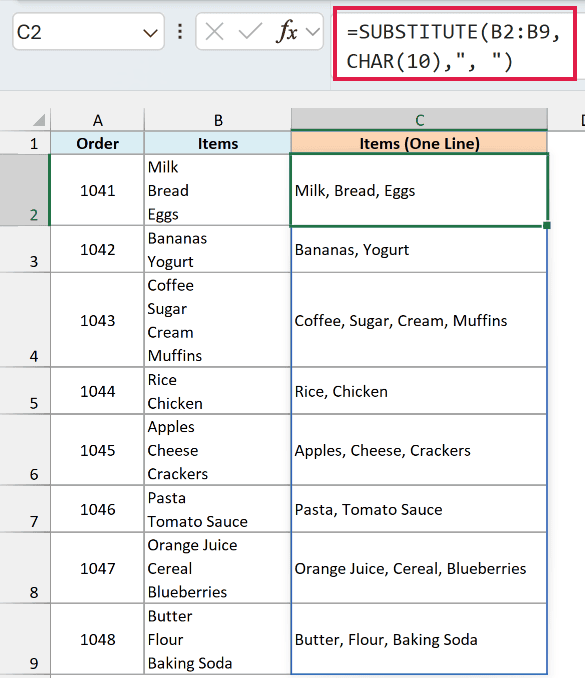Select cell with order 1047
Image resolution: width=585 pixels, height=678 pixels.
(97, 568)
